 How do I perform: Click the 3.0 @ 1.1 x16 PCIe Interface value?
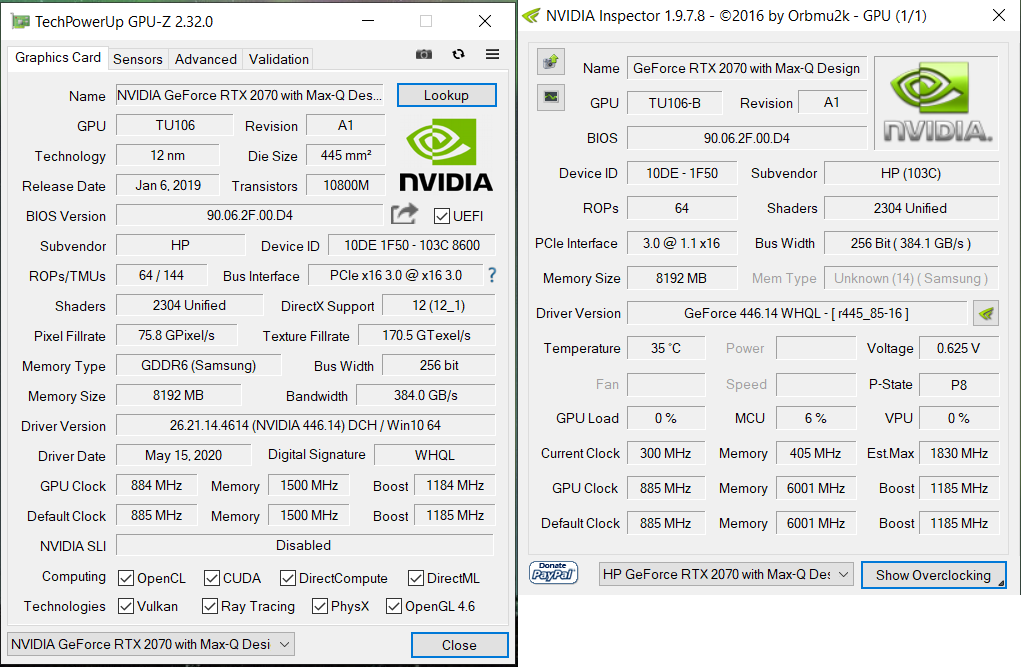(682, 243)
